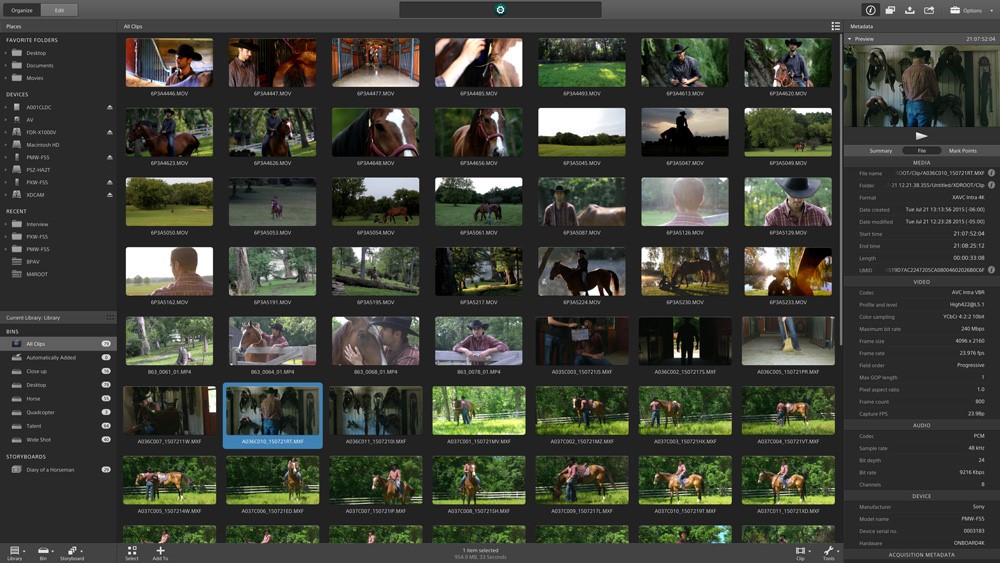Click the Organize mode button

22,10
